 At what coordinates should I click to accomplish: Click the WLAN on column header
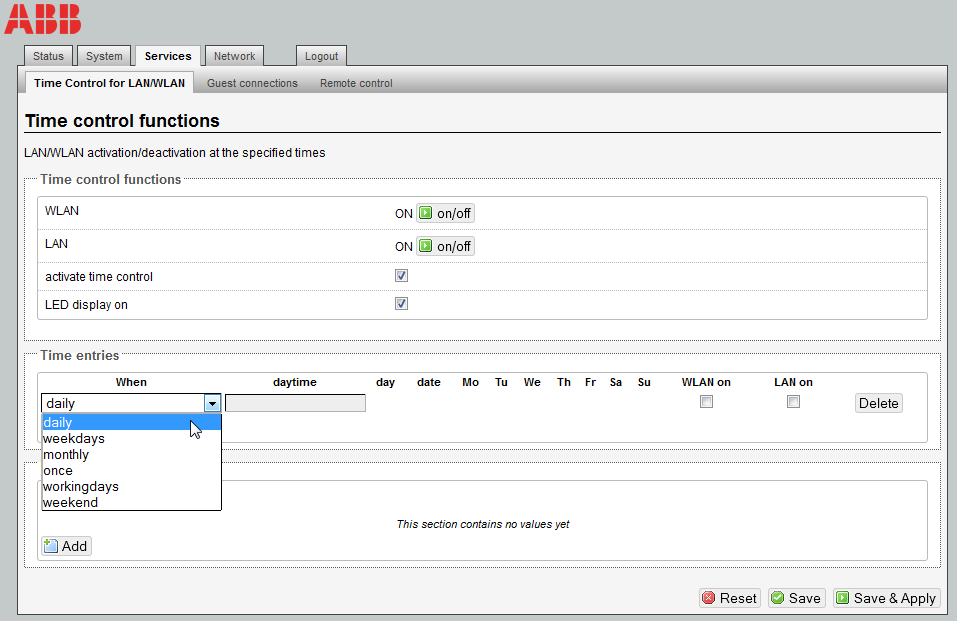706,382
